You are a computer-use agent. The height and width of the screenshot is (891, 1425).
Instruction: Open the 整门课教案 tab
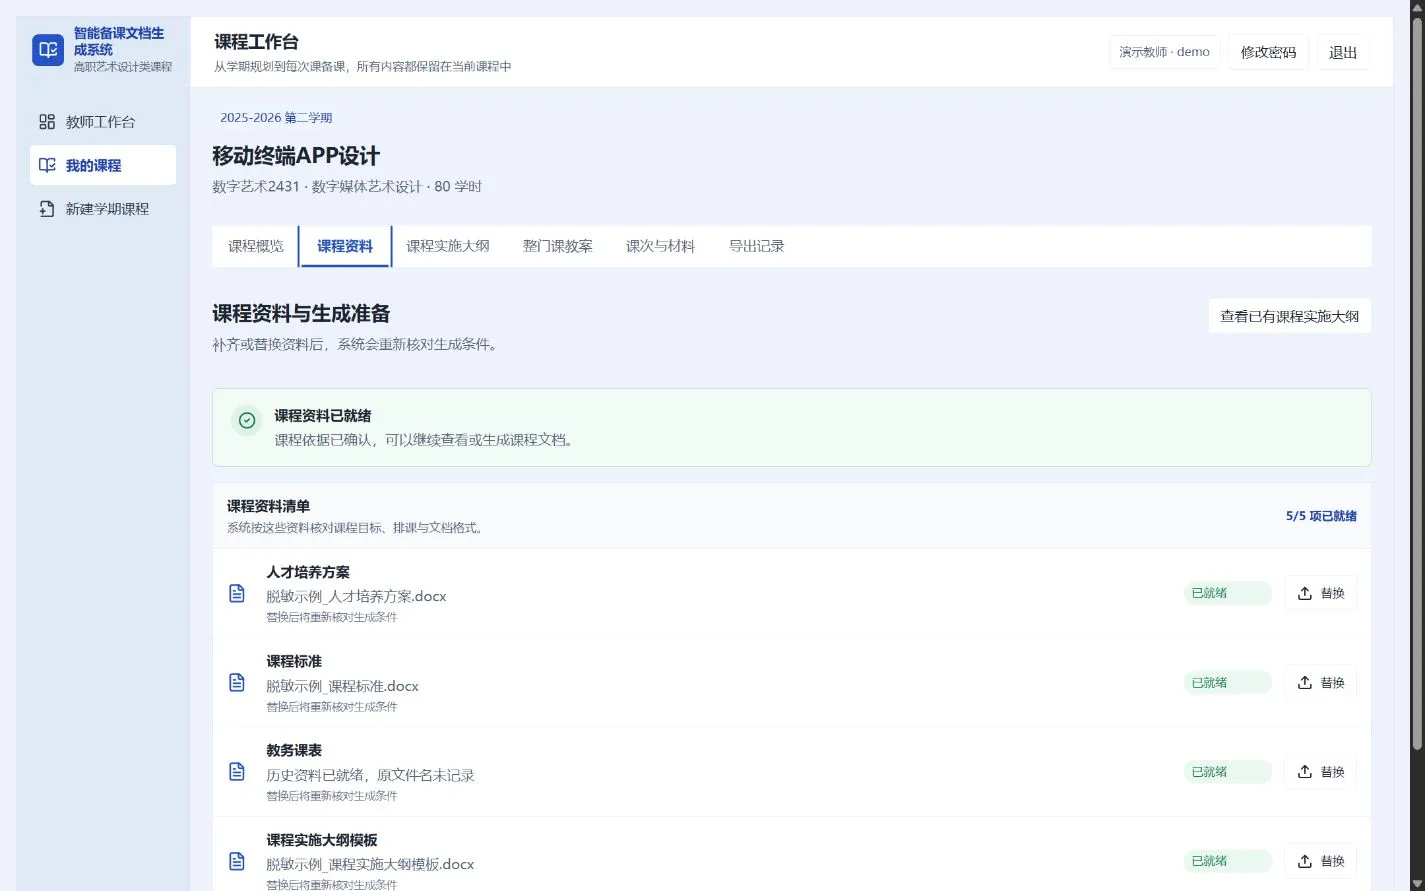pos(558,246)
